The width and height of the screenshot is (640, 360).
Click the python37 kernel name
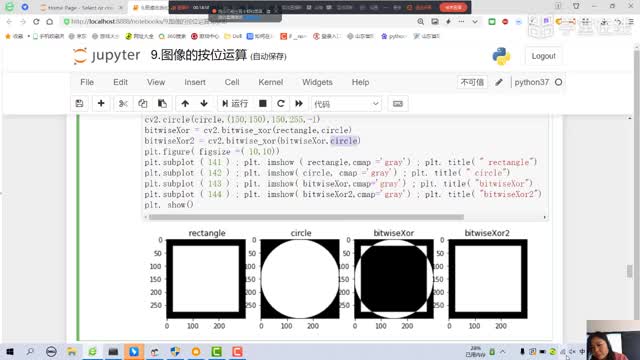click(531, 82)
